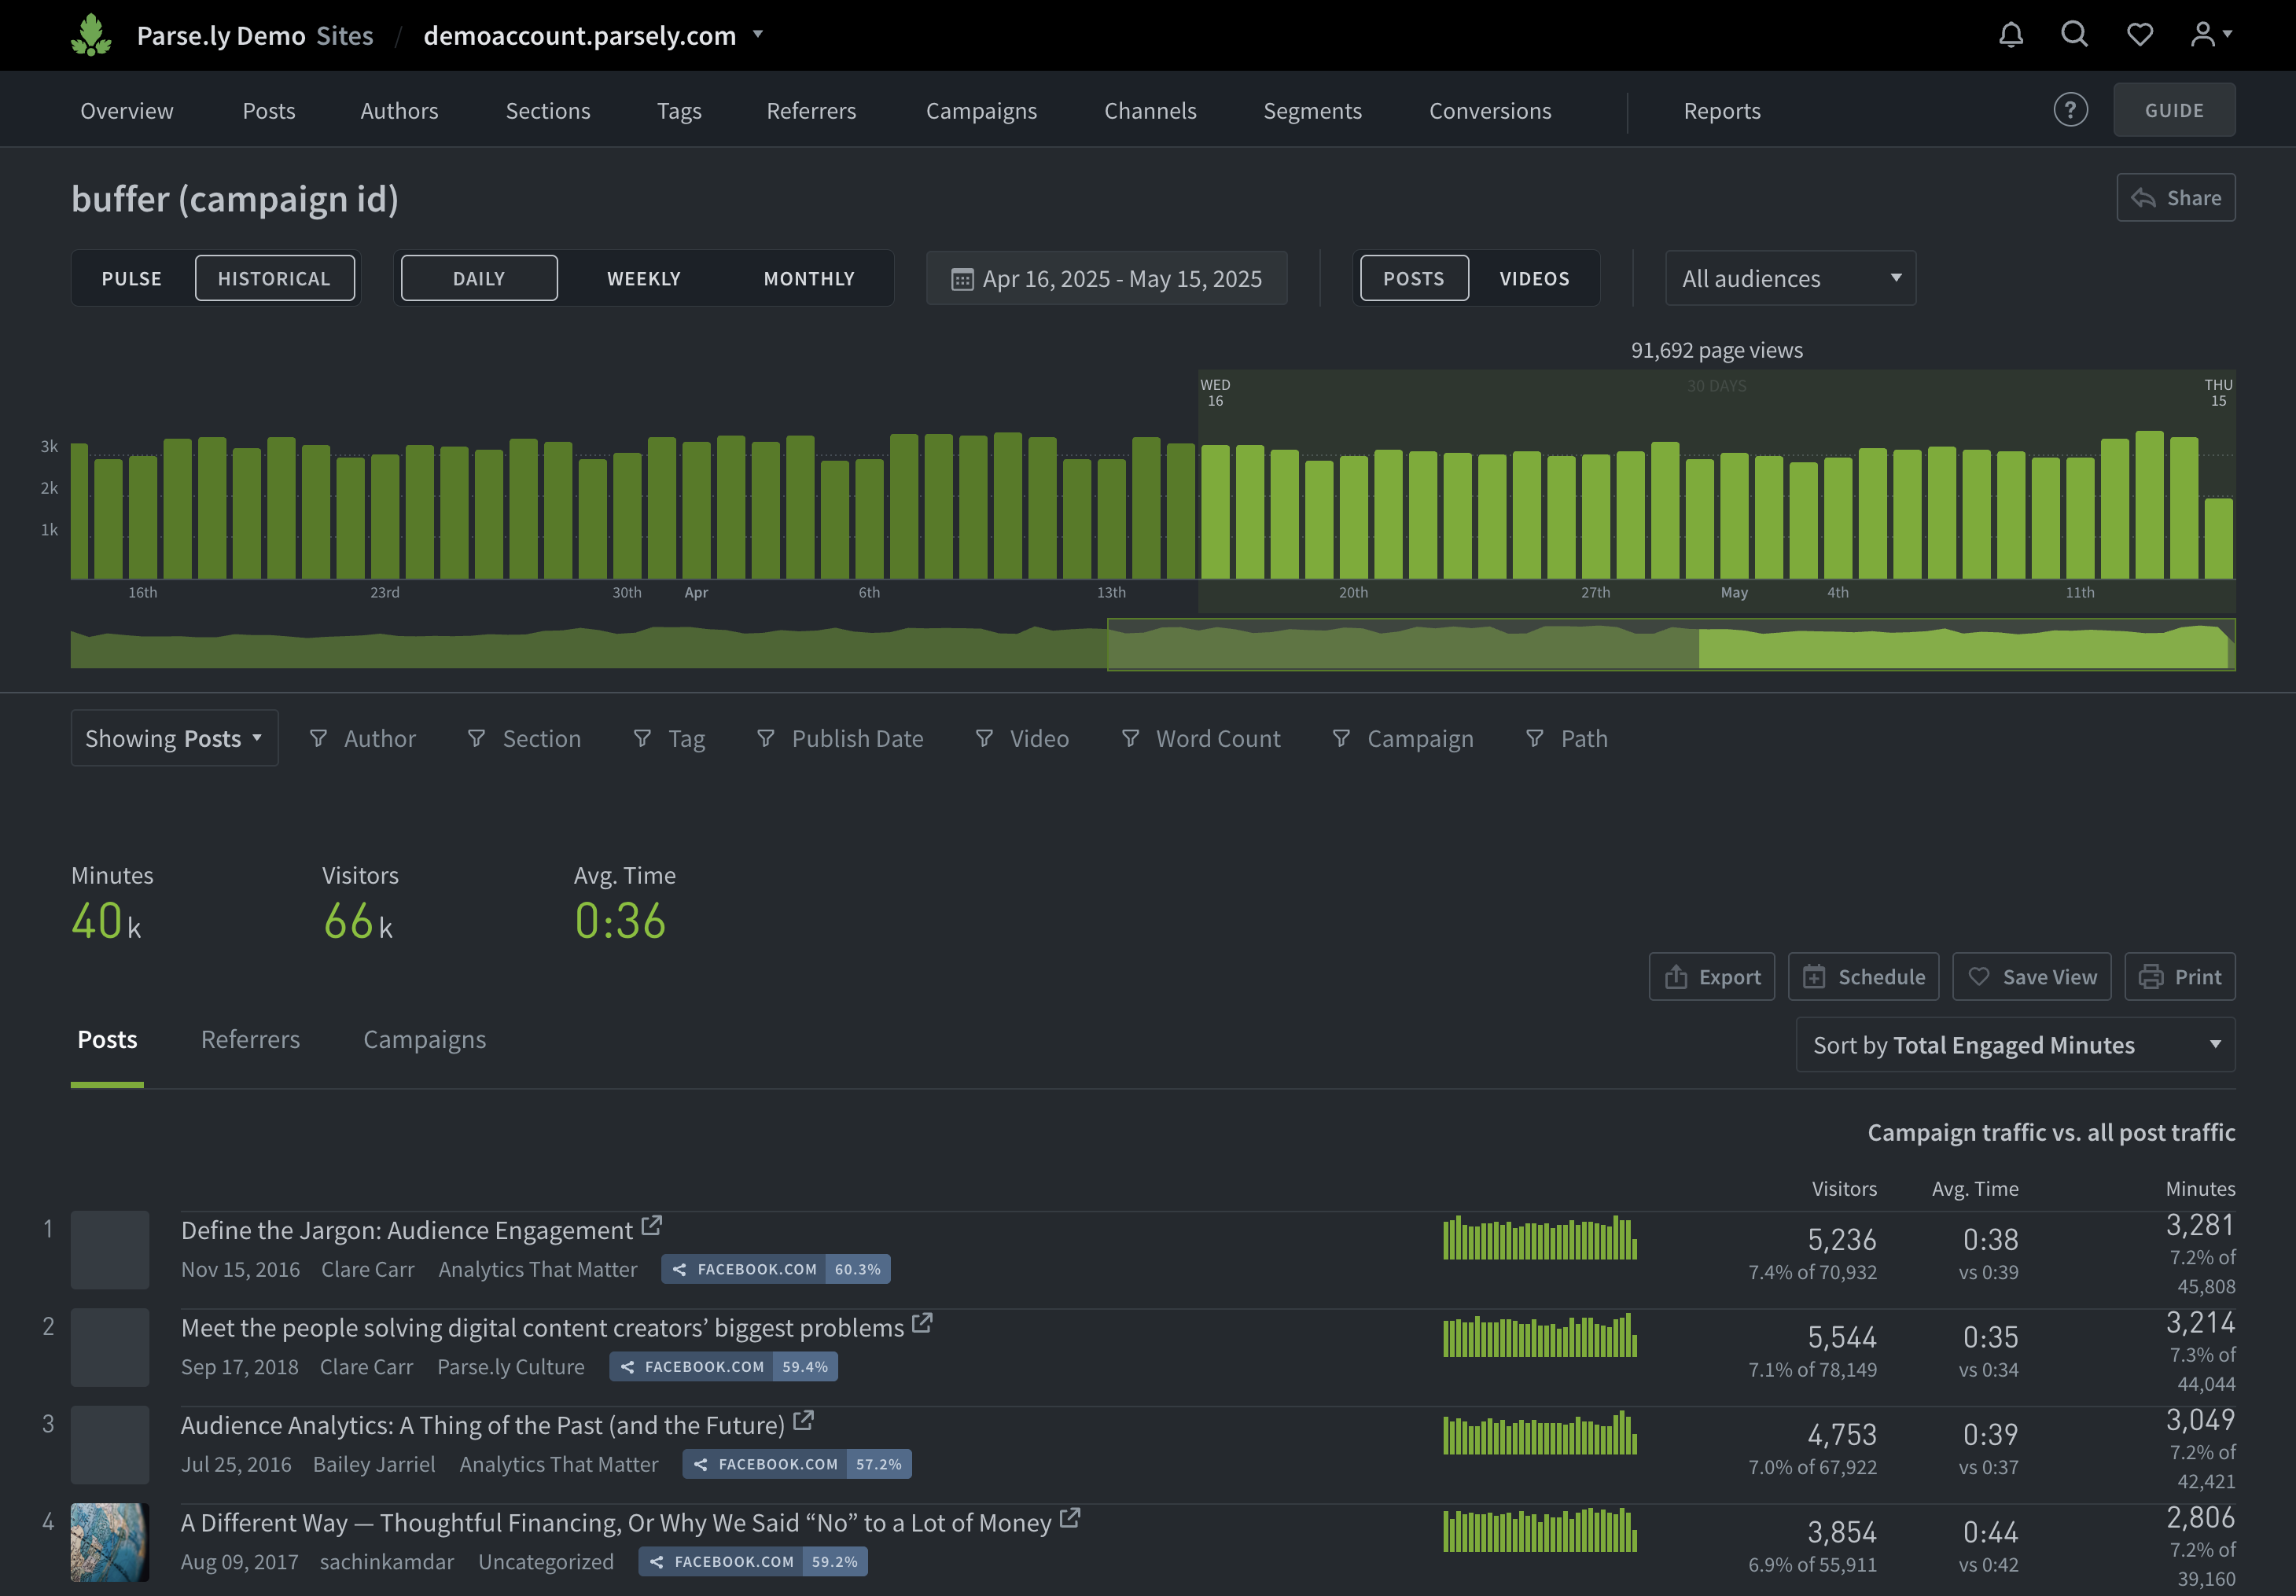This screenshot has width=2296, height=1596.
Task: Toggle to POSTS content type
Action: [1414, 278]
